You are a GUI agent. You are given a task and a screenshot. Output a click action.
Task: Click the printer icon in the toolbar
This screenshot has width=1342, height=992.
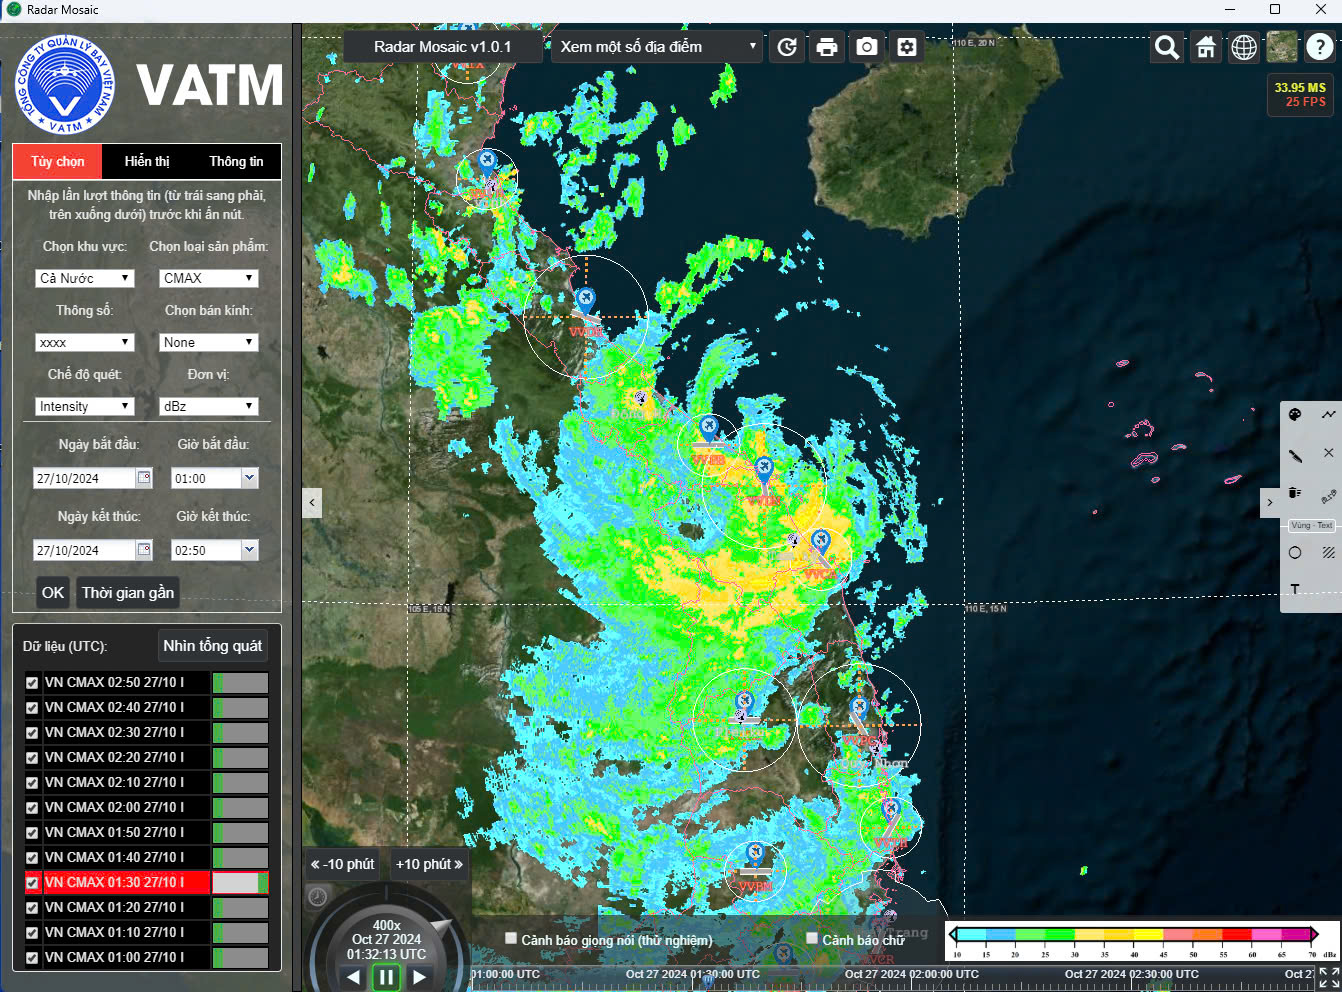(x=827, y=47)
